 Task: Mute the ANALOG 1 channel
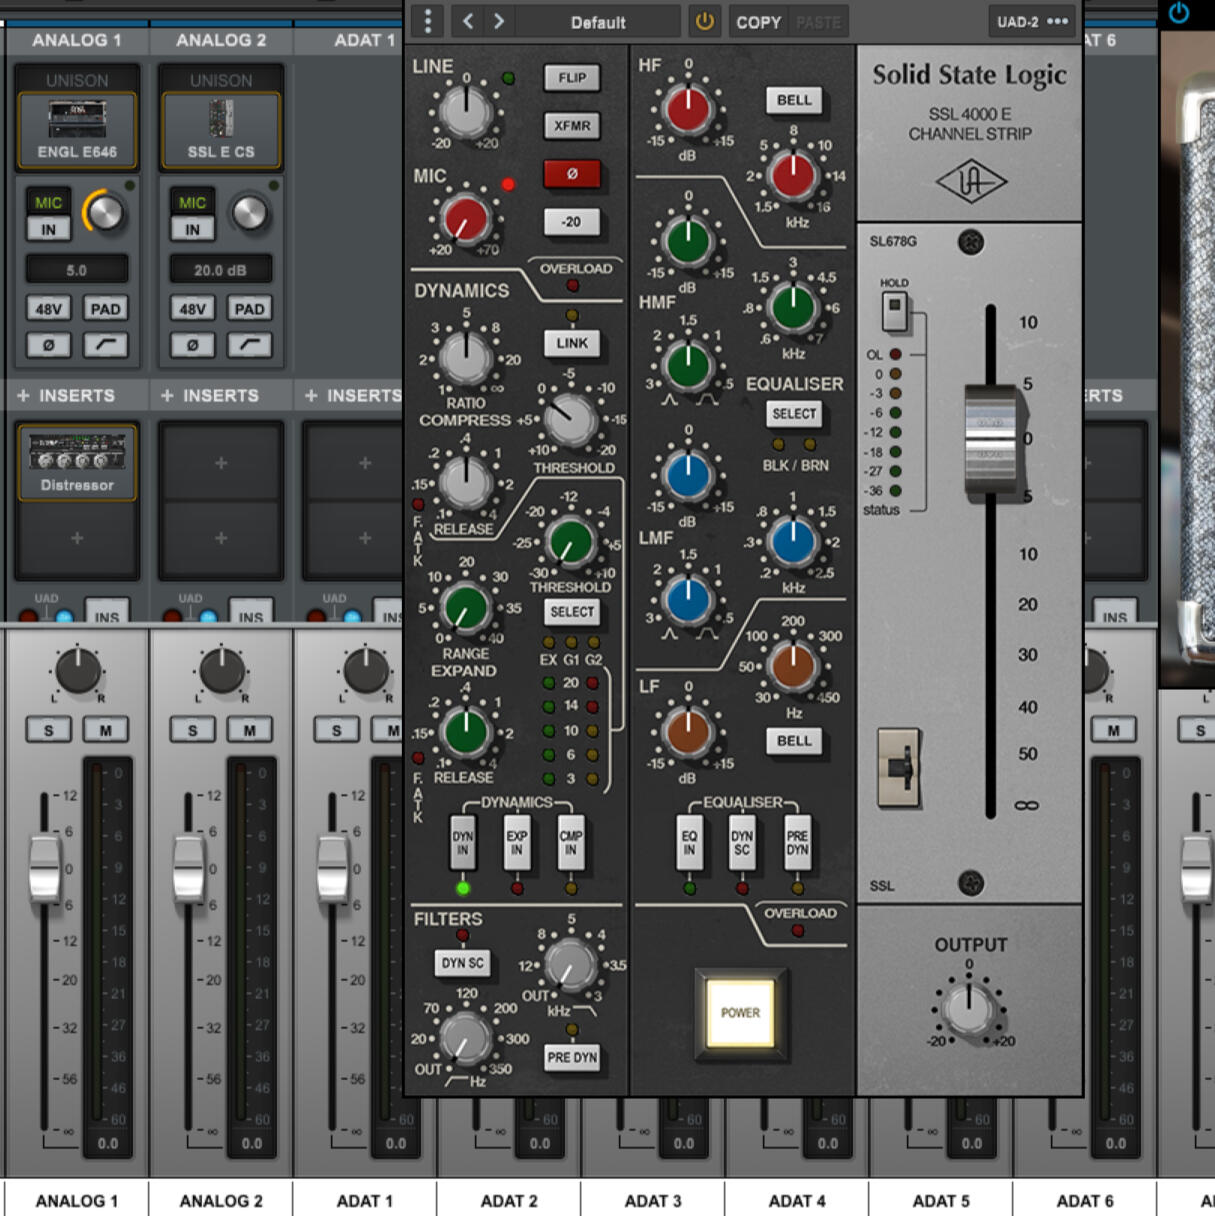click(x=105, y=731)
